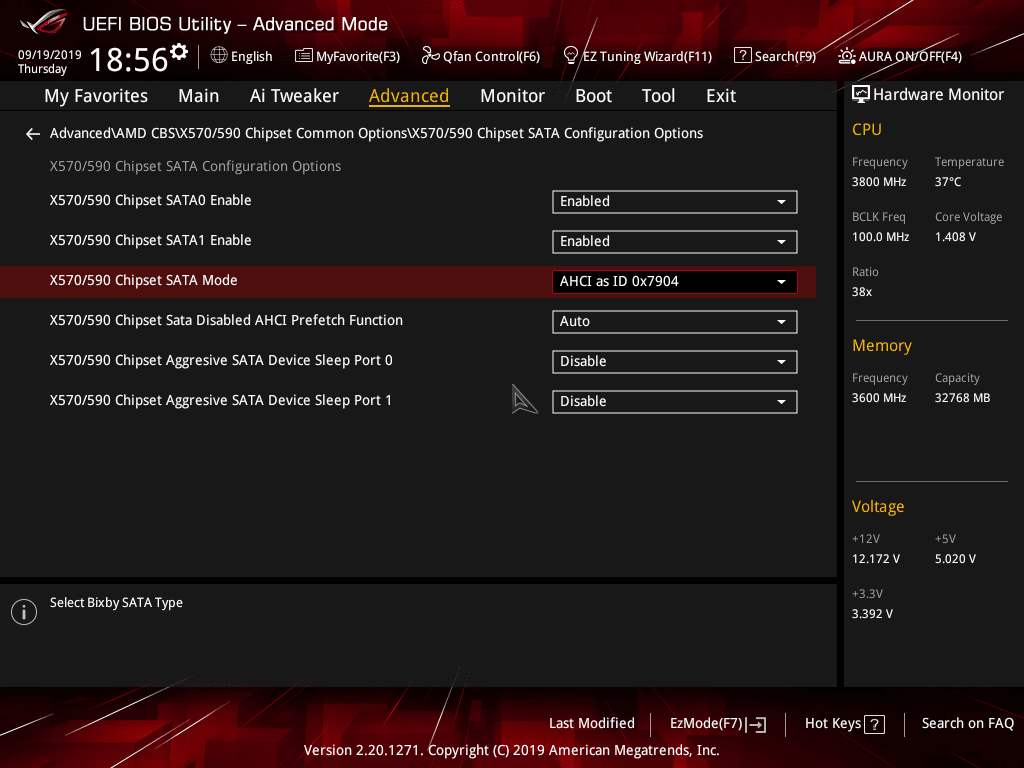
Task: Click +3.3V value 3.392 V
Action: pyautogui.click(x=872, y=614)
